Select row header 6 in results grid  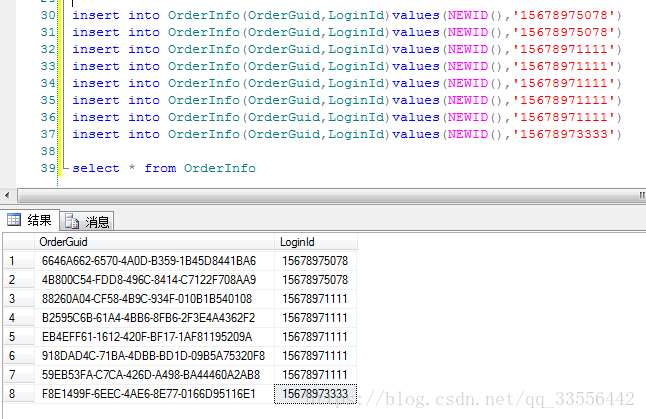19,356
